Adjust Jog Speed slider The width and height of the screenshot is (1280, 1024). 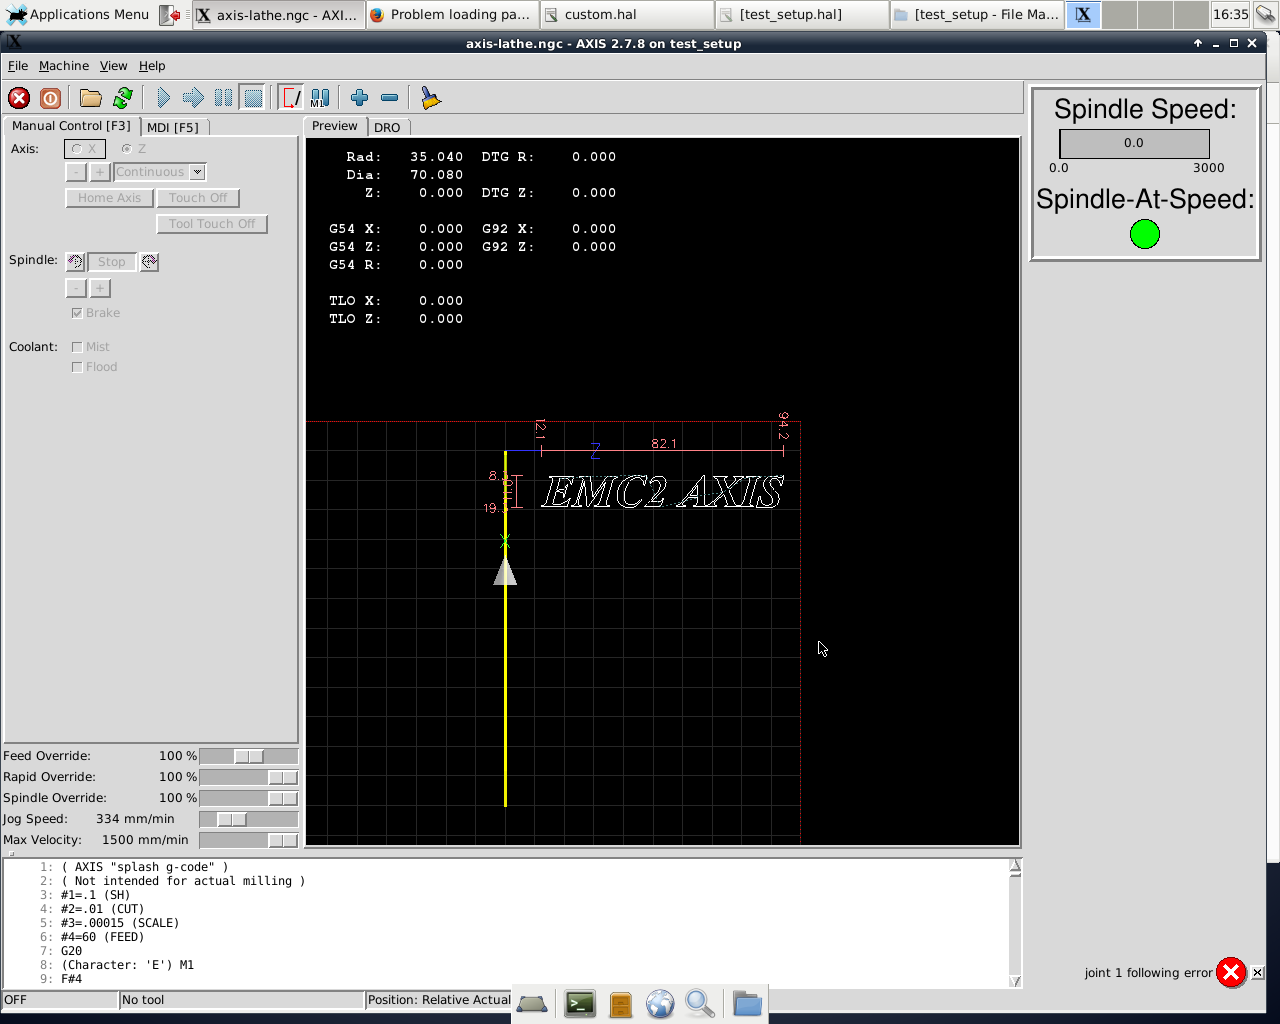click(x=249, y=819)
